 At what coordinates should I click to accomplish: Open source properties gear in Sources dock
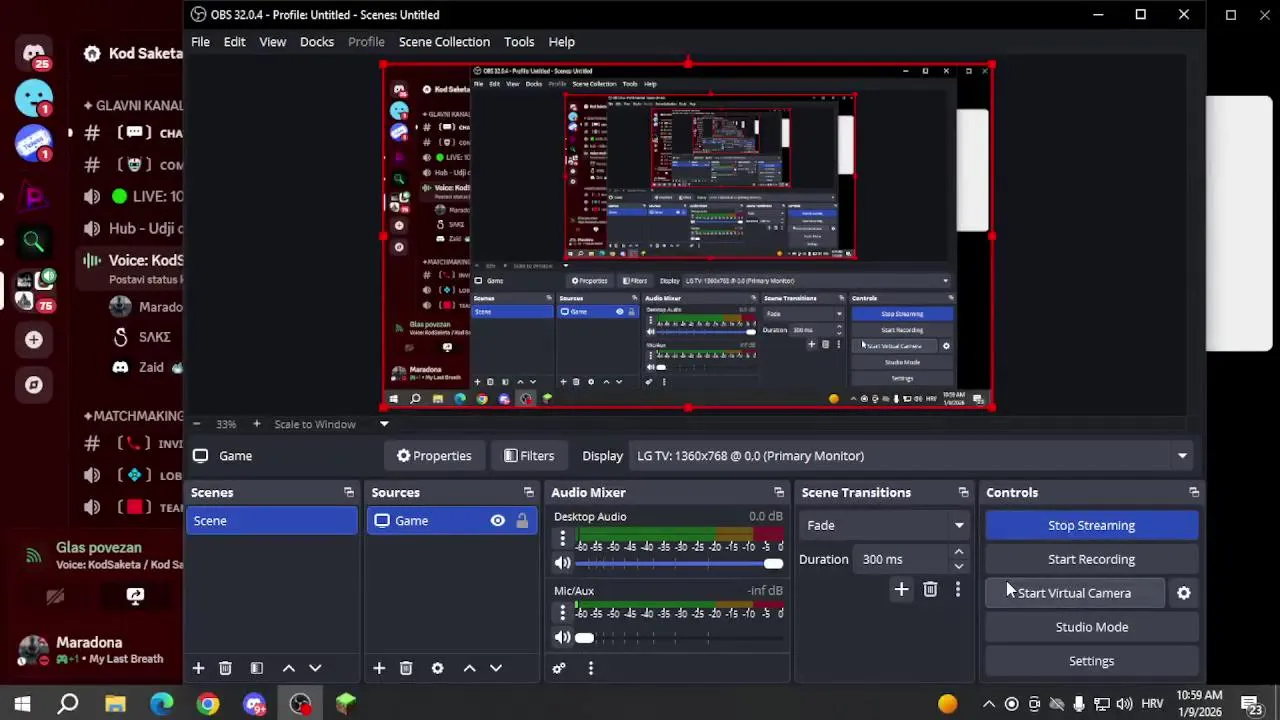tap(437, 668)
